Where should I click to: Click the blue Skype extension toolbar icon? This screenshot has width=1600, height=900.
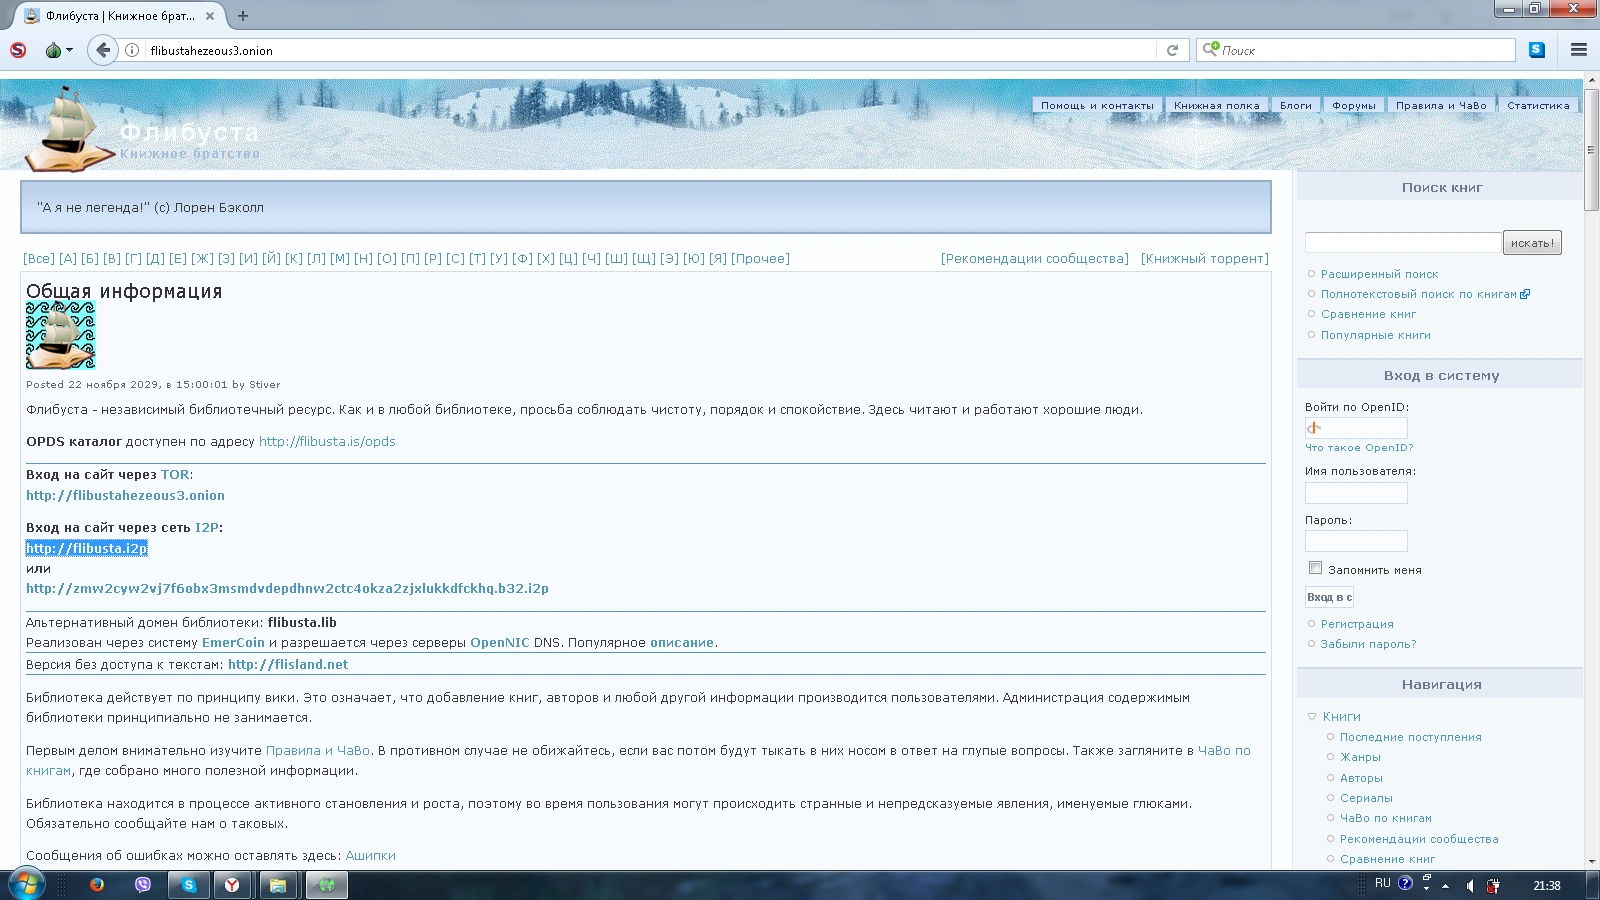click(1537, 50)
